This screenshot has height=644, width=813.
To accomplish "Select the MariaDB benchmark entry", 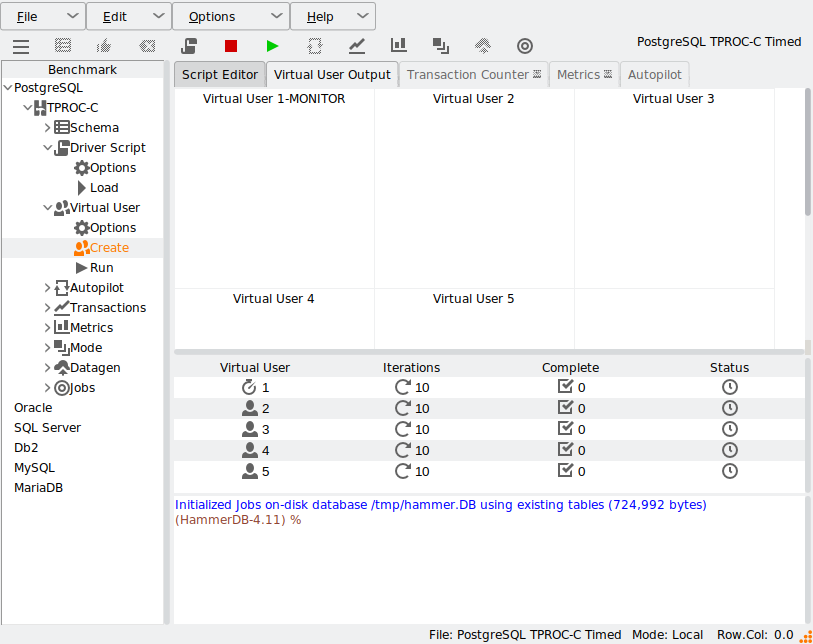I will point(38,488).
